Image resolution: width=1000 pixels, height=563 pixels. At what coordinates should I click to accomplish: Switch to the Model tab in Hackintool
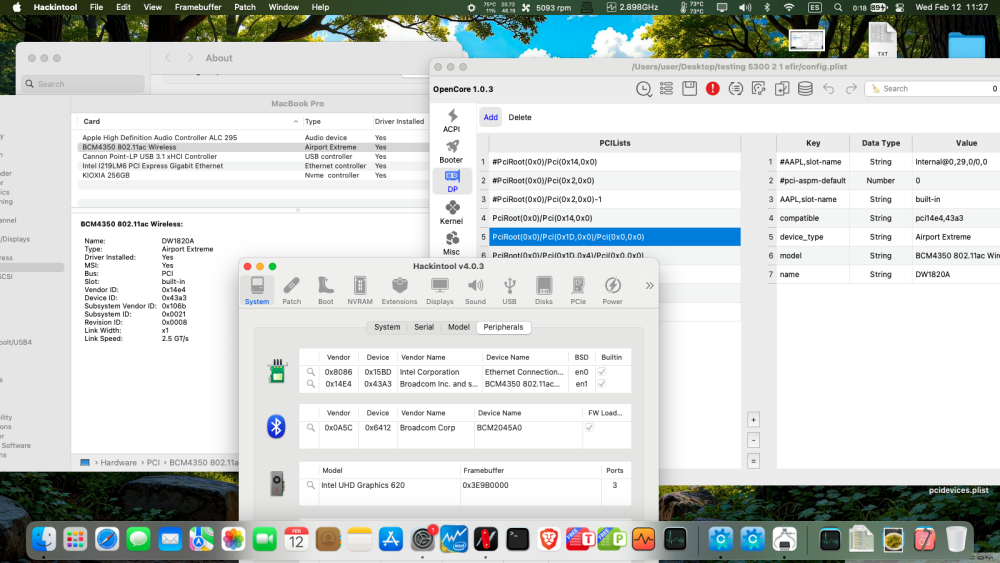click(x=459, y=327)
